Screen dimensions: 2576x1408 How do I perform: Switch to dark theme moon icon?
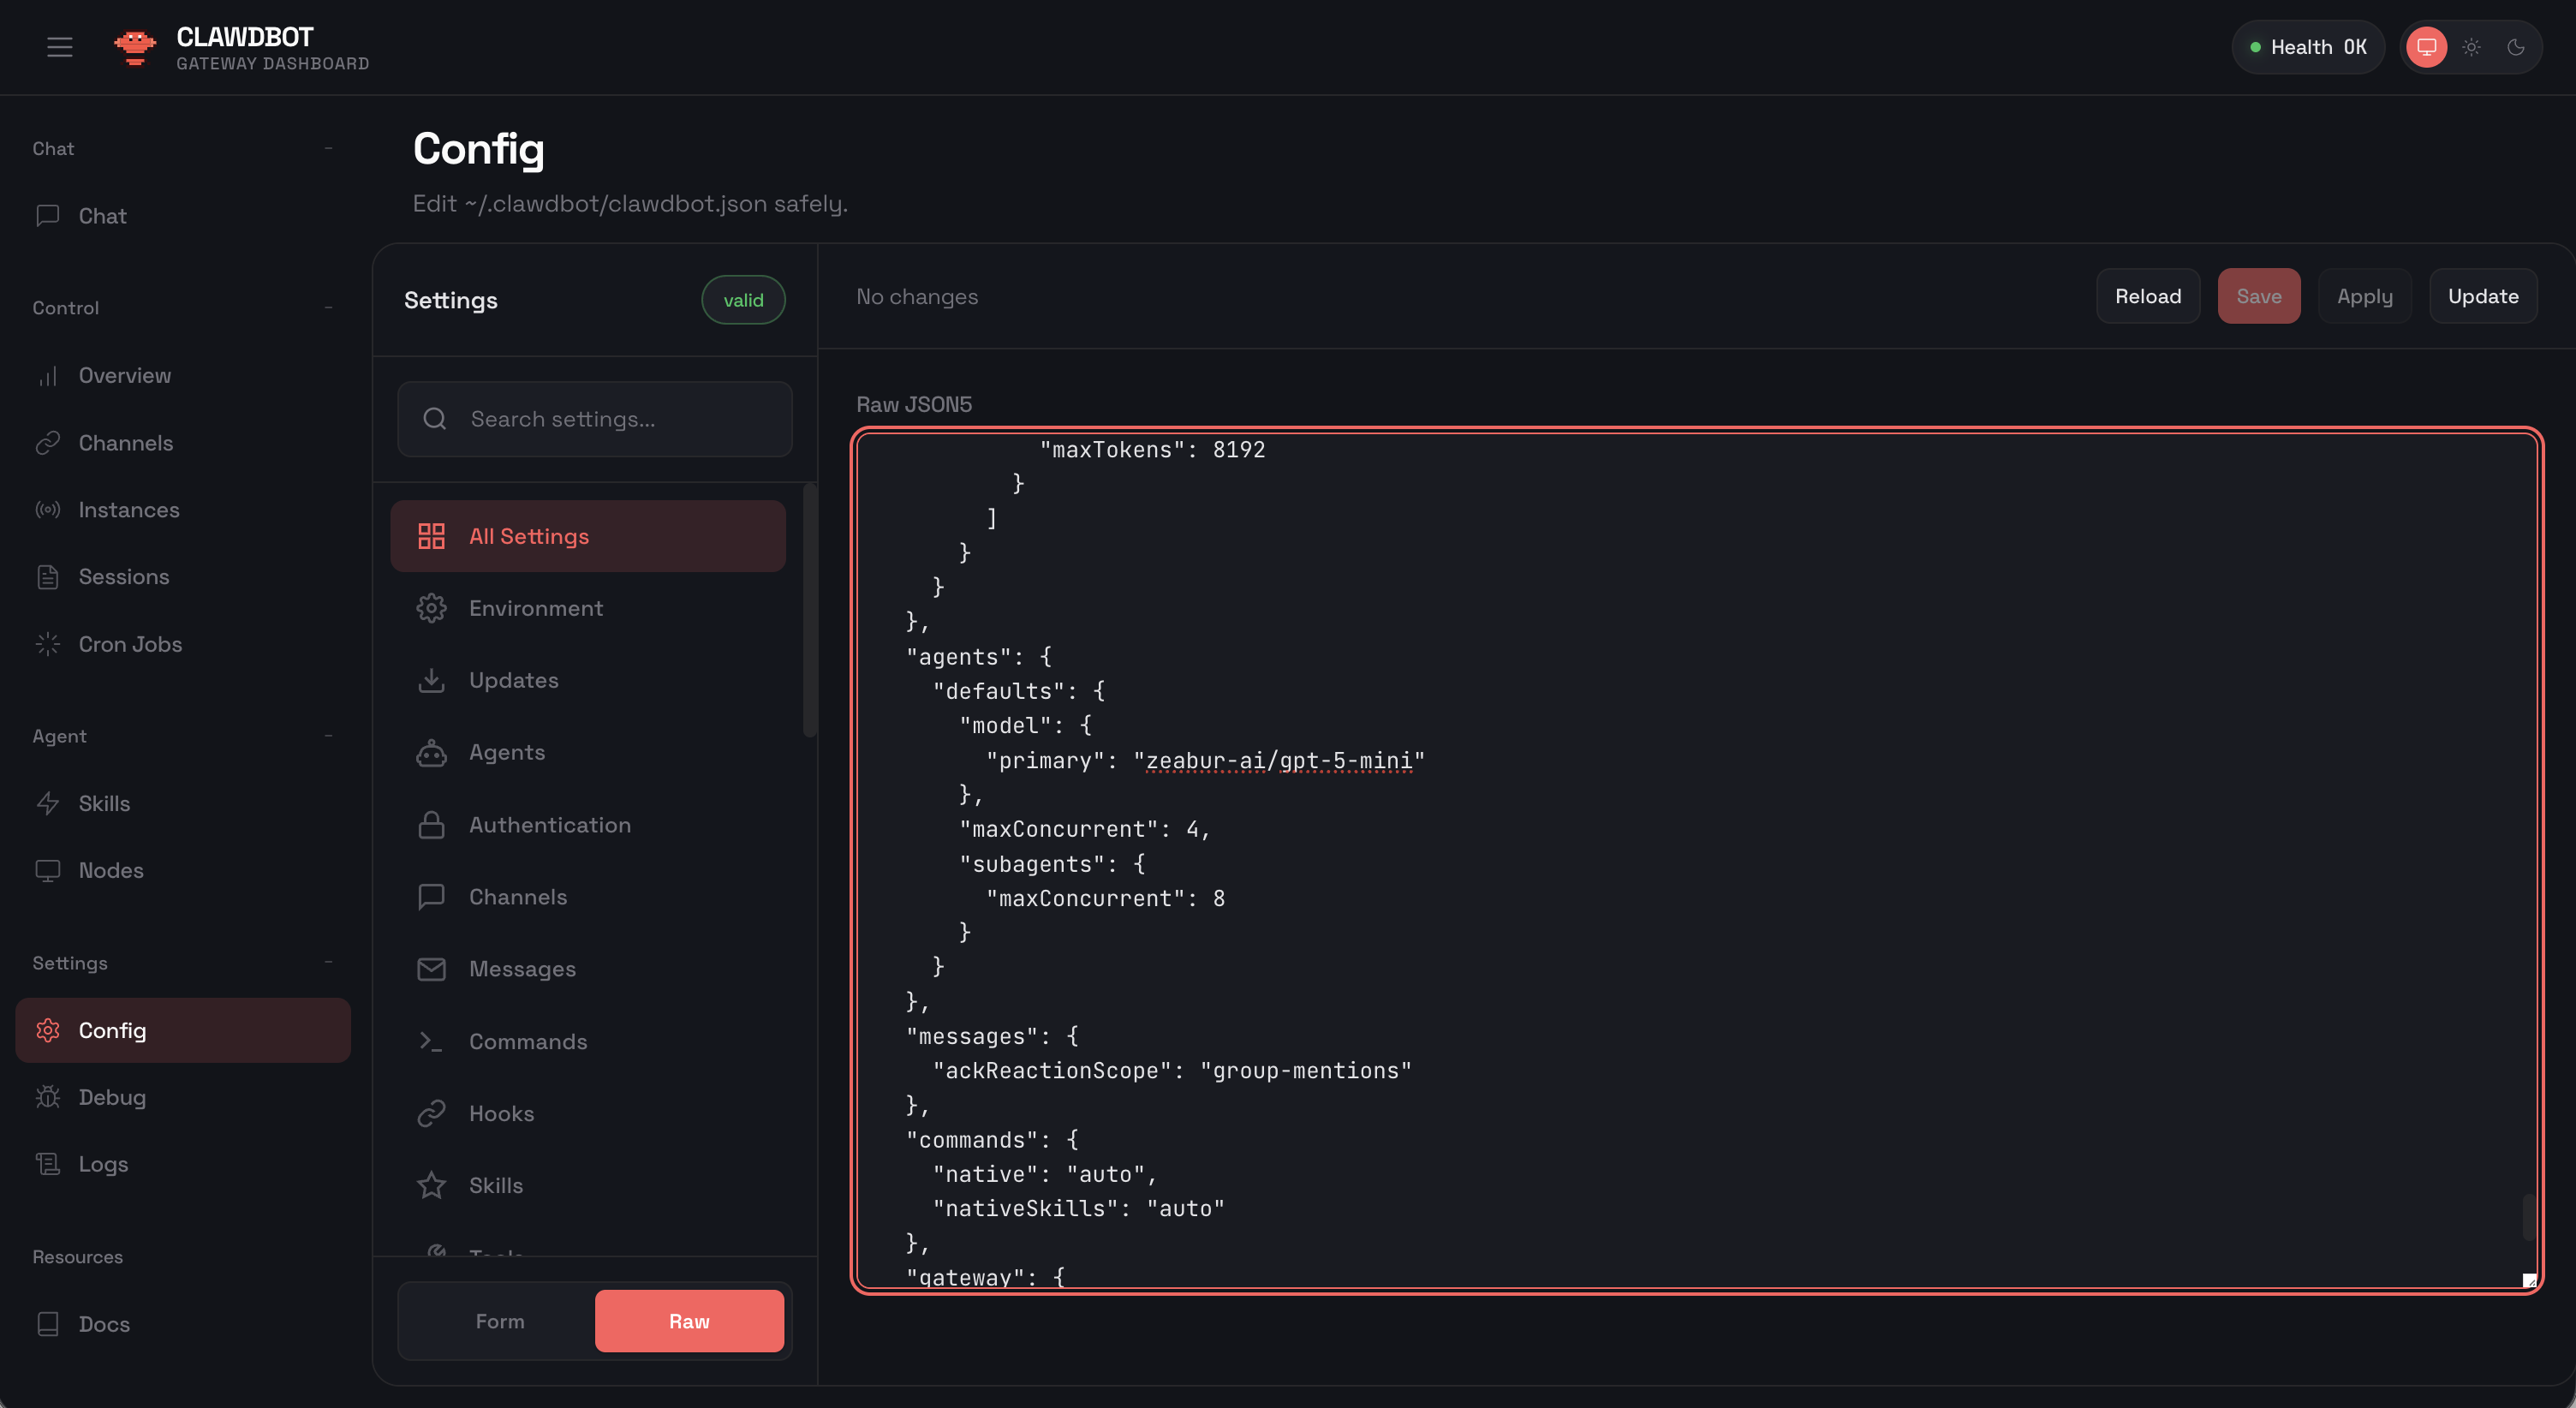pyautogui.click(x=2516, y=47)
